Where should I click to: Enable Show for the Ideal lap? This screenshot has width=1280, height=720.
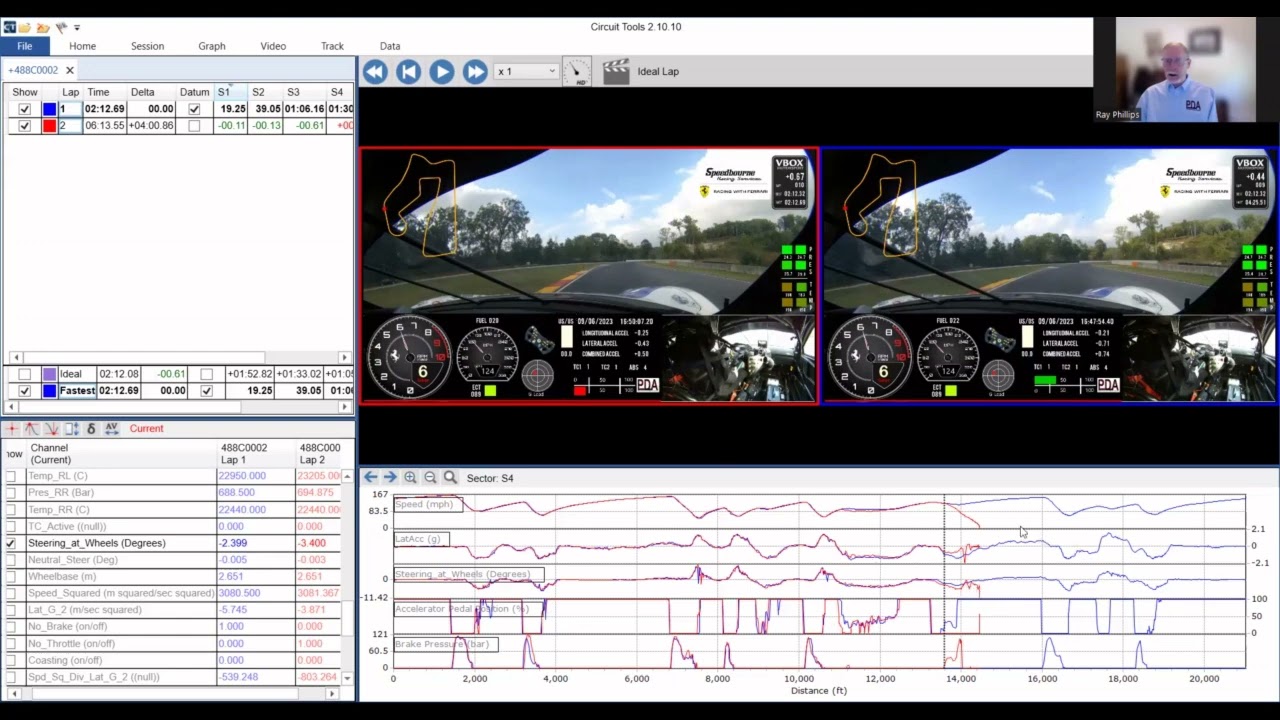coord(24,374)
